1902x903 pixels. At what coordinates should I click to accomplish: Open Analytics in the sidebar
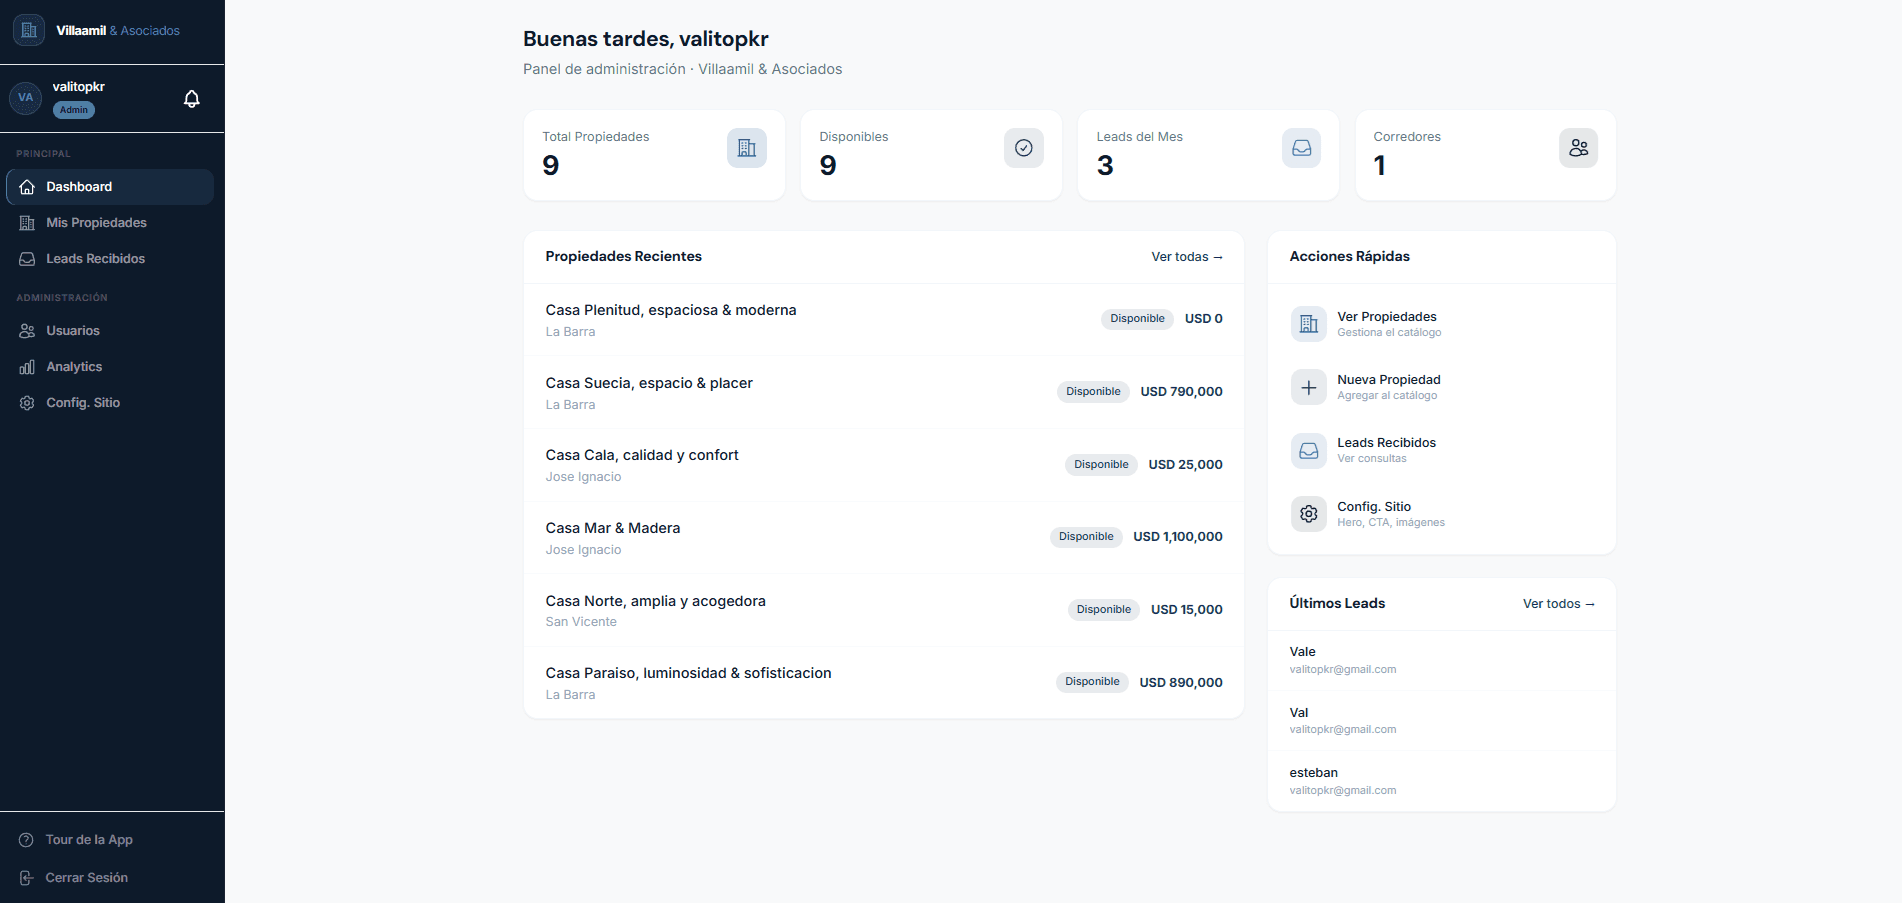tap(110, 367)
